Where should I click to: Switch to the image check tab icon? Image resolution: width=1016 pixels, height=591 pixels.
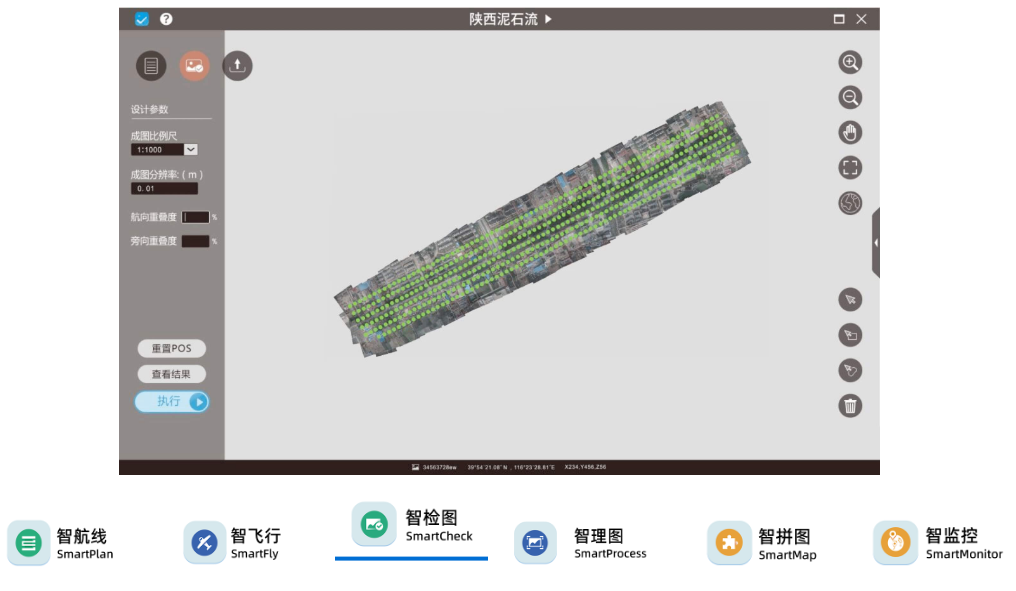click(194, 66)
